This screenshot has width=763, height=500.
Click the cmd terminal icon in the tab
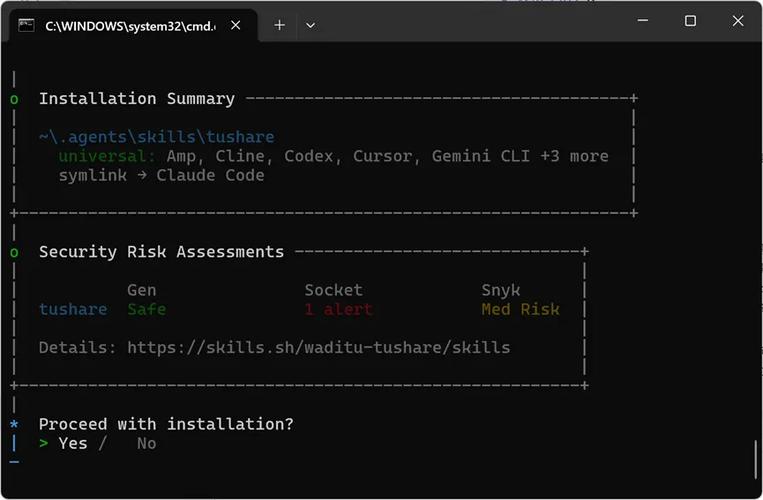26,25
